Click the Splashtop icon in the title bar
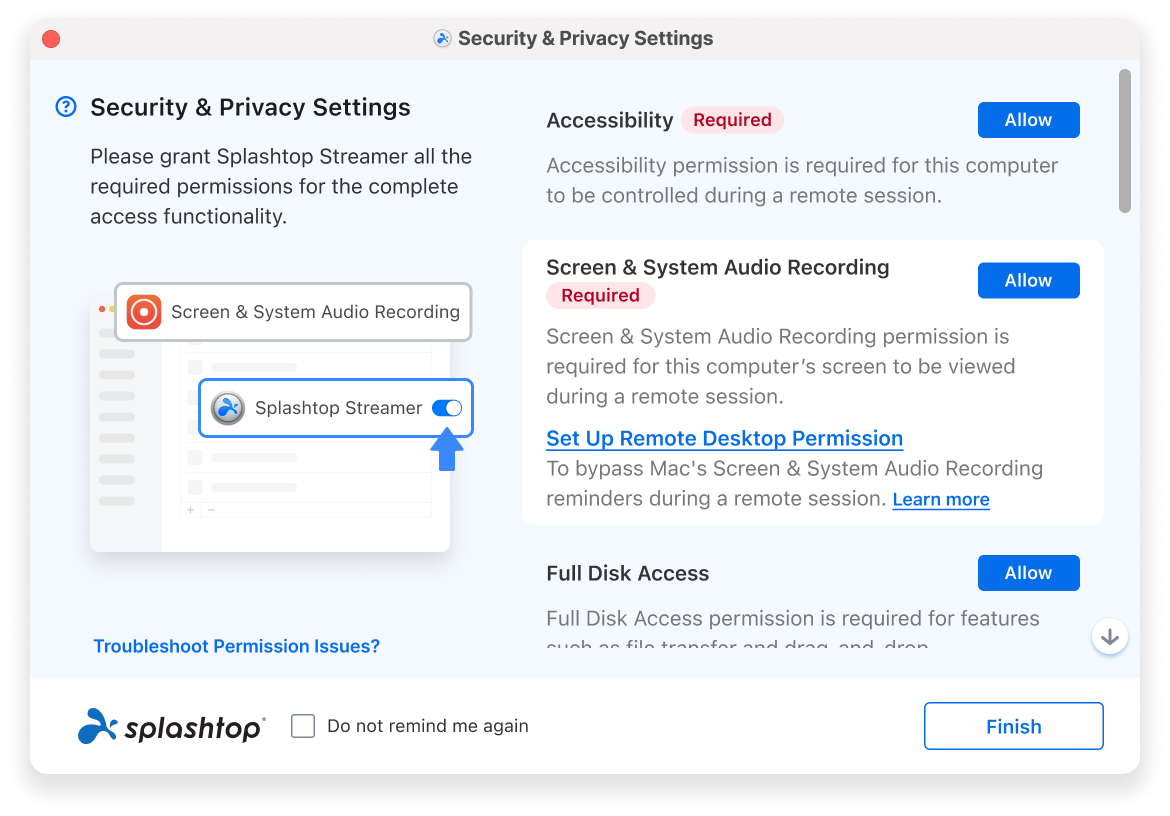This screenshot has height=816, width=1170. coord(442,39)
